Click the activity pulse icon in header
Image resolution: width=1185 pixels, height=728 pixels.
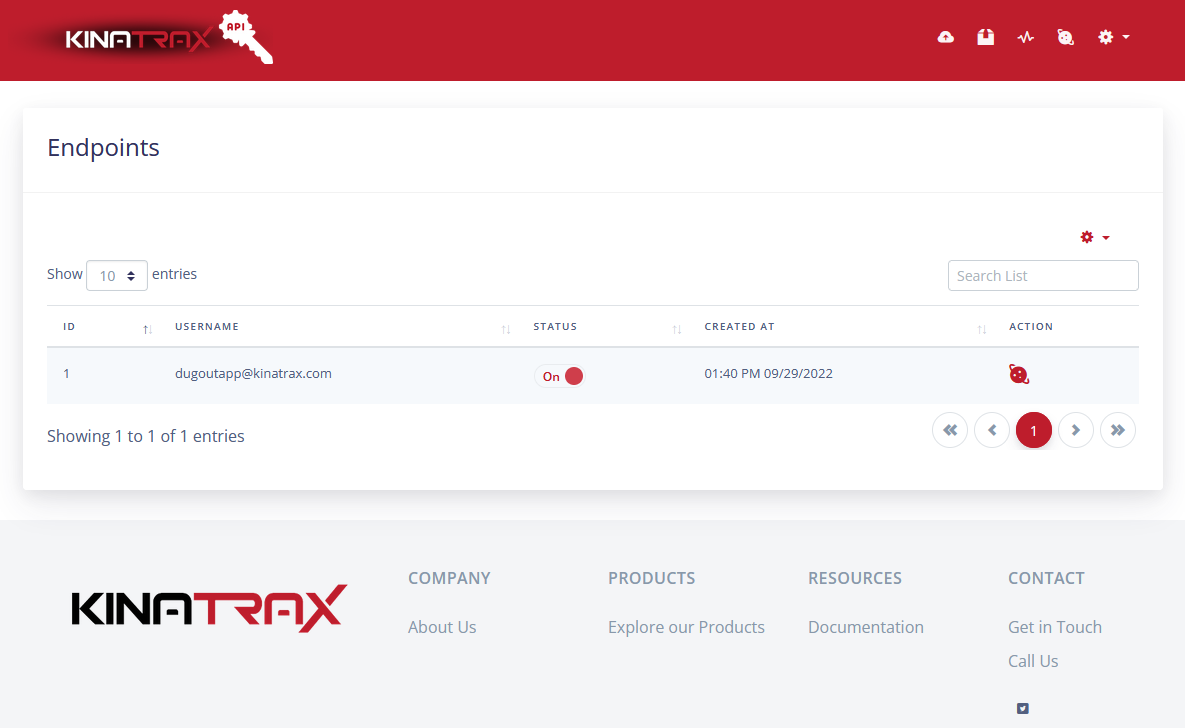click(1025, 37)
